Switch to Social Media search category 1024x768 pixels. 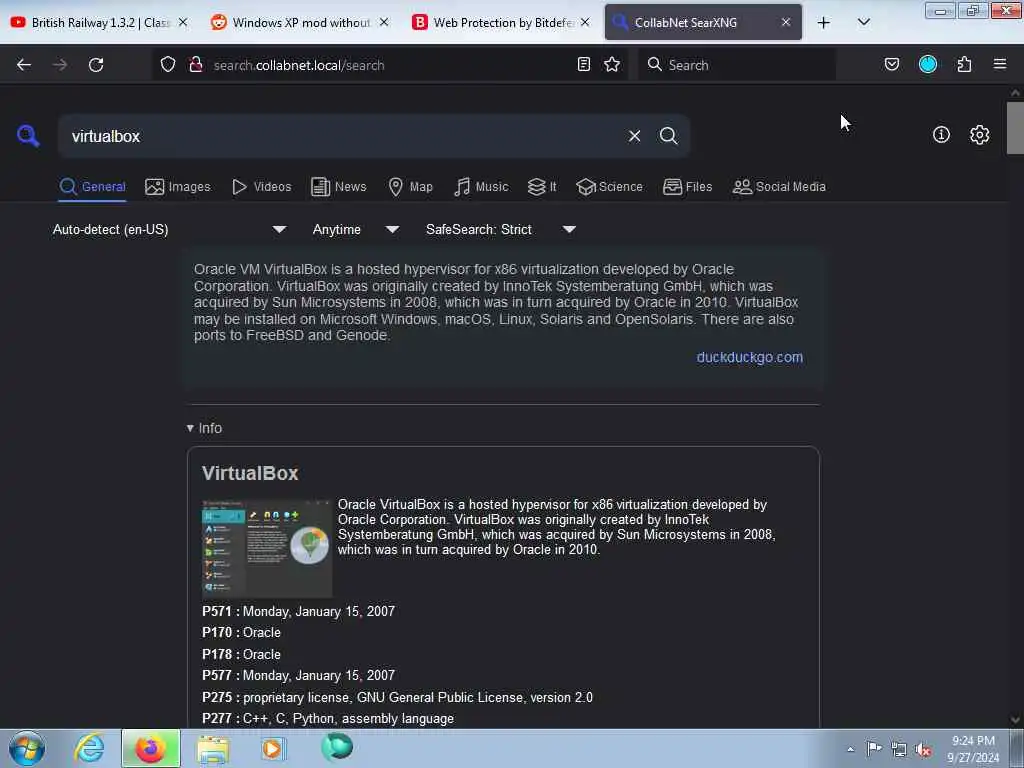pos(778,187)
